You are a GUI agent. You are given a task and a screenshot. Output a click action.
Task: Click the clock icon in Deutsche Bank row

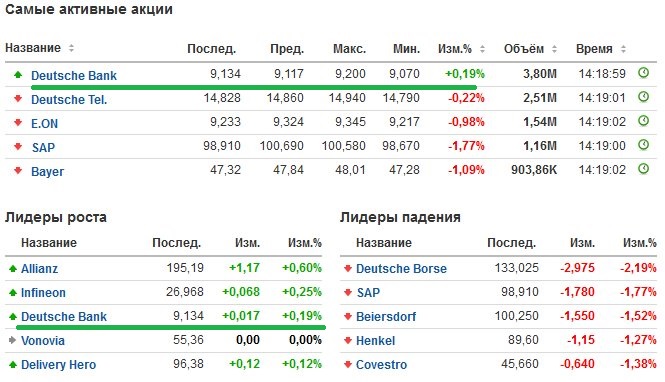643,72
